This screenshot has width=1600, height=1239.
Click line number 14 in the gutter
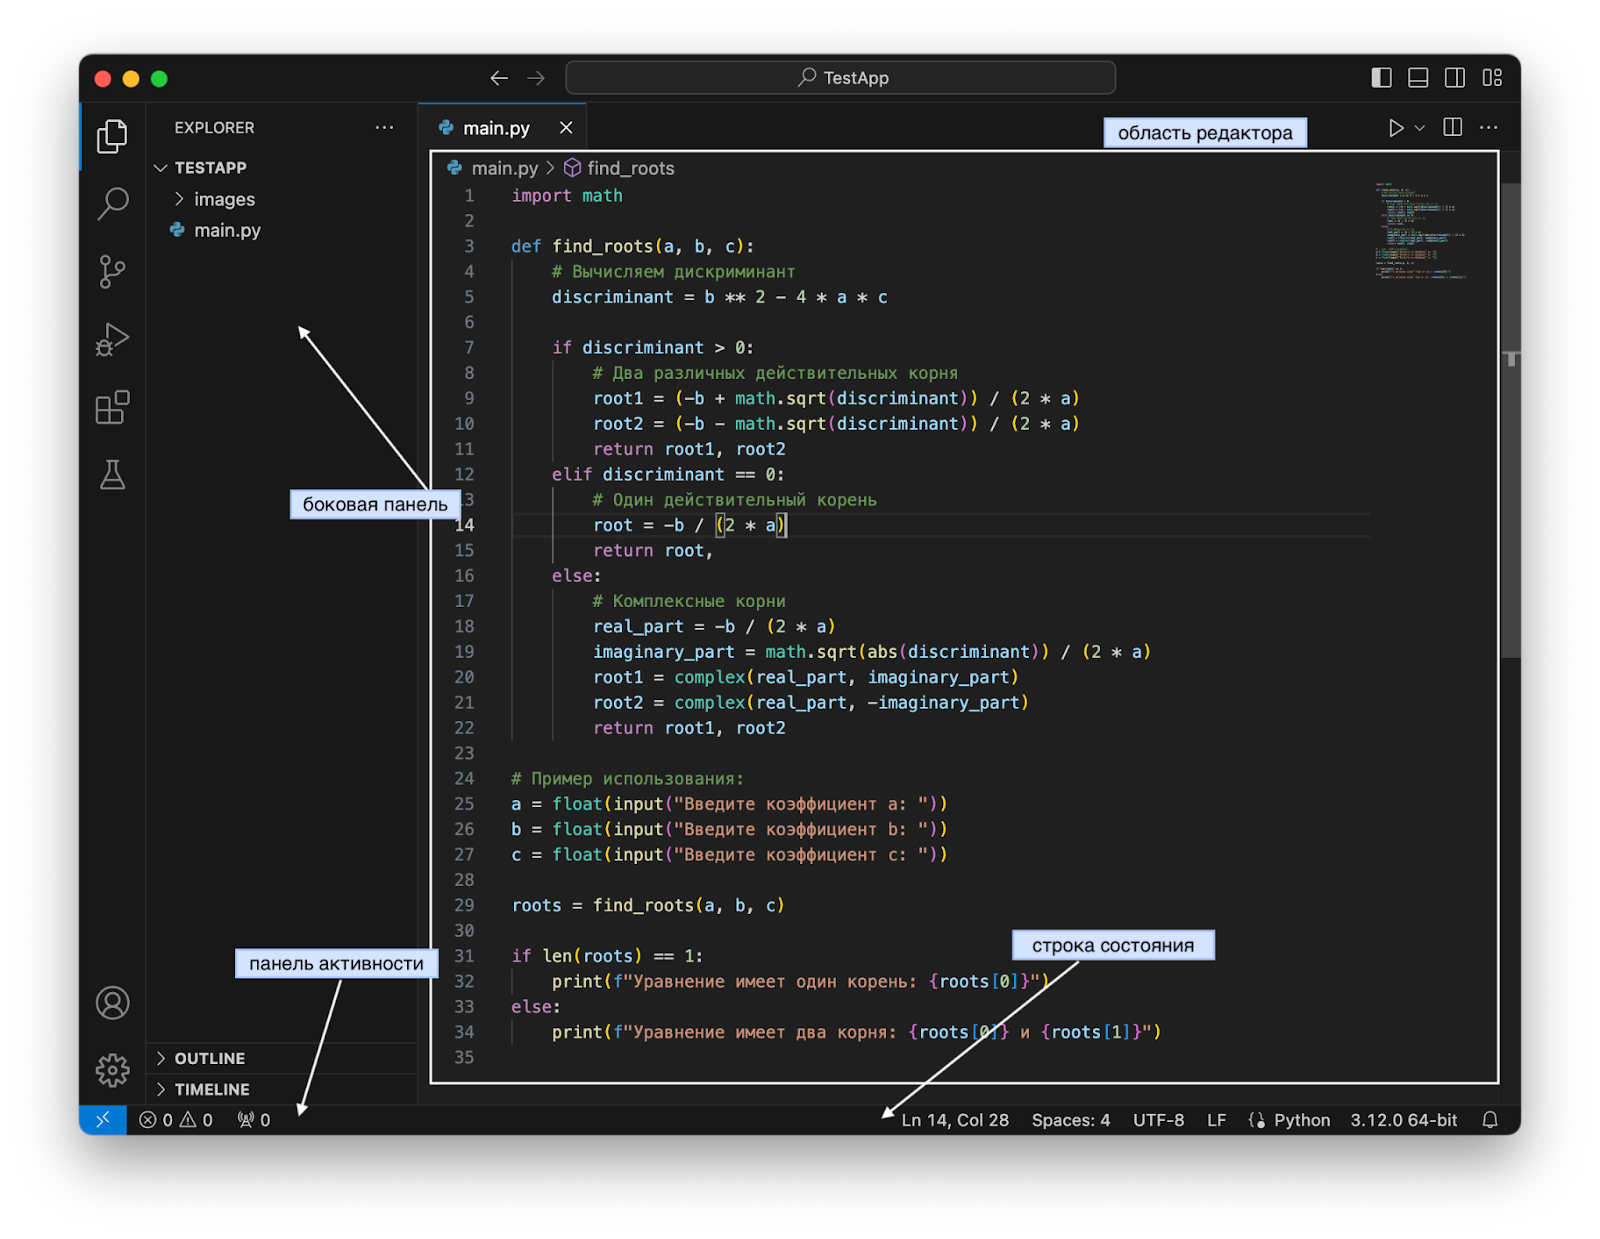click(464, 525)
